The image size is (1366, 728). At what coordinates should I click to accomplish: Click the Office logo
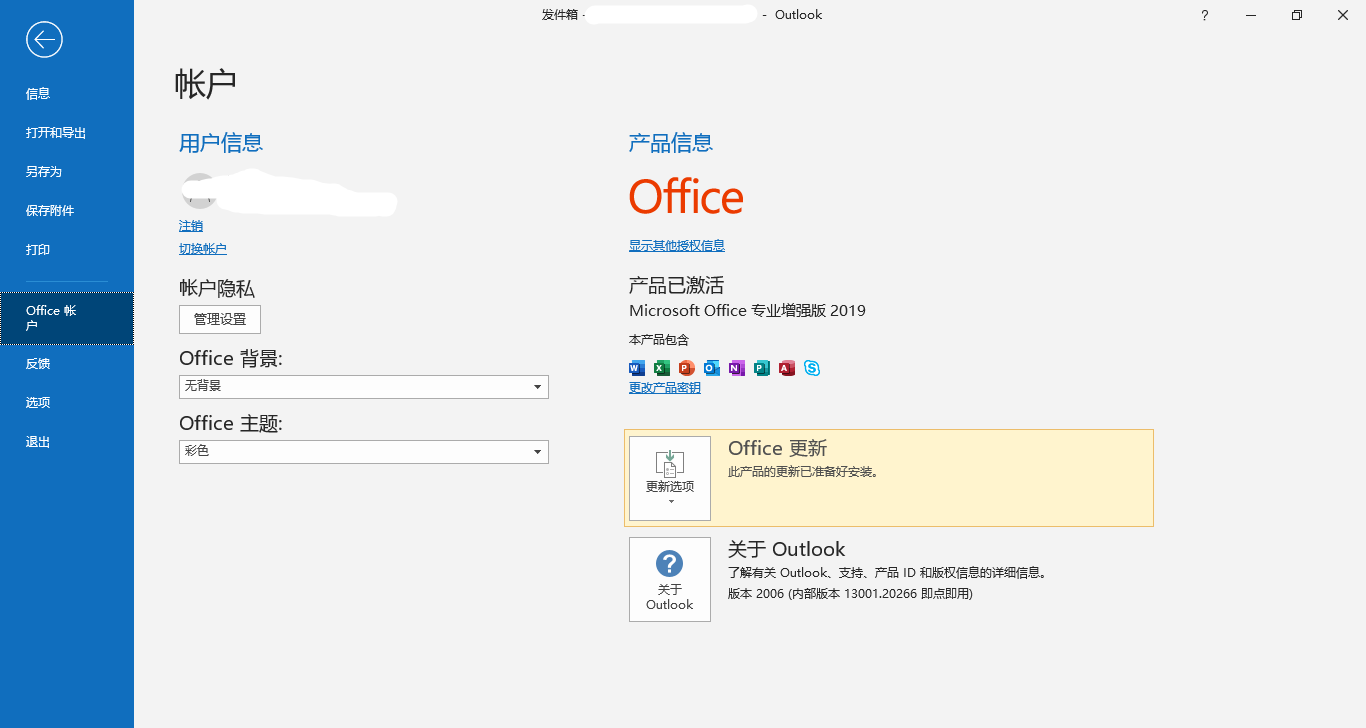pos(686,197)
